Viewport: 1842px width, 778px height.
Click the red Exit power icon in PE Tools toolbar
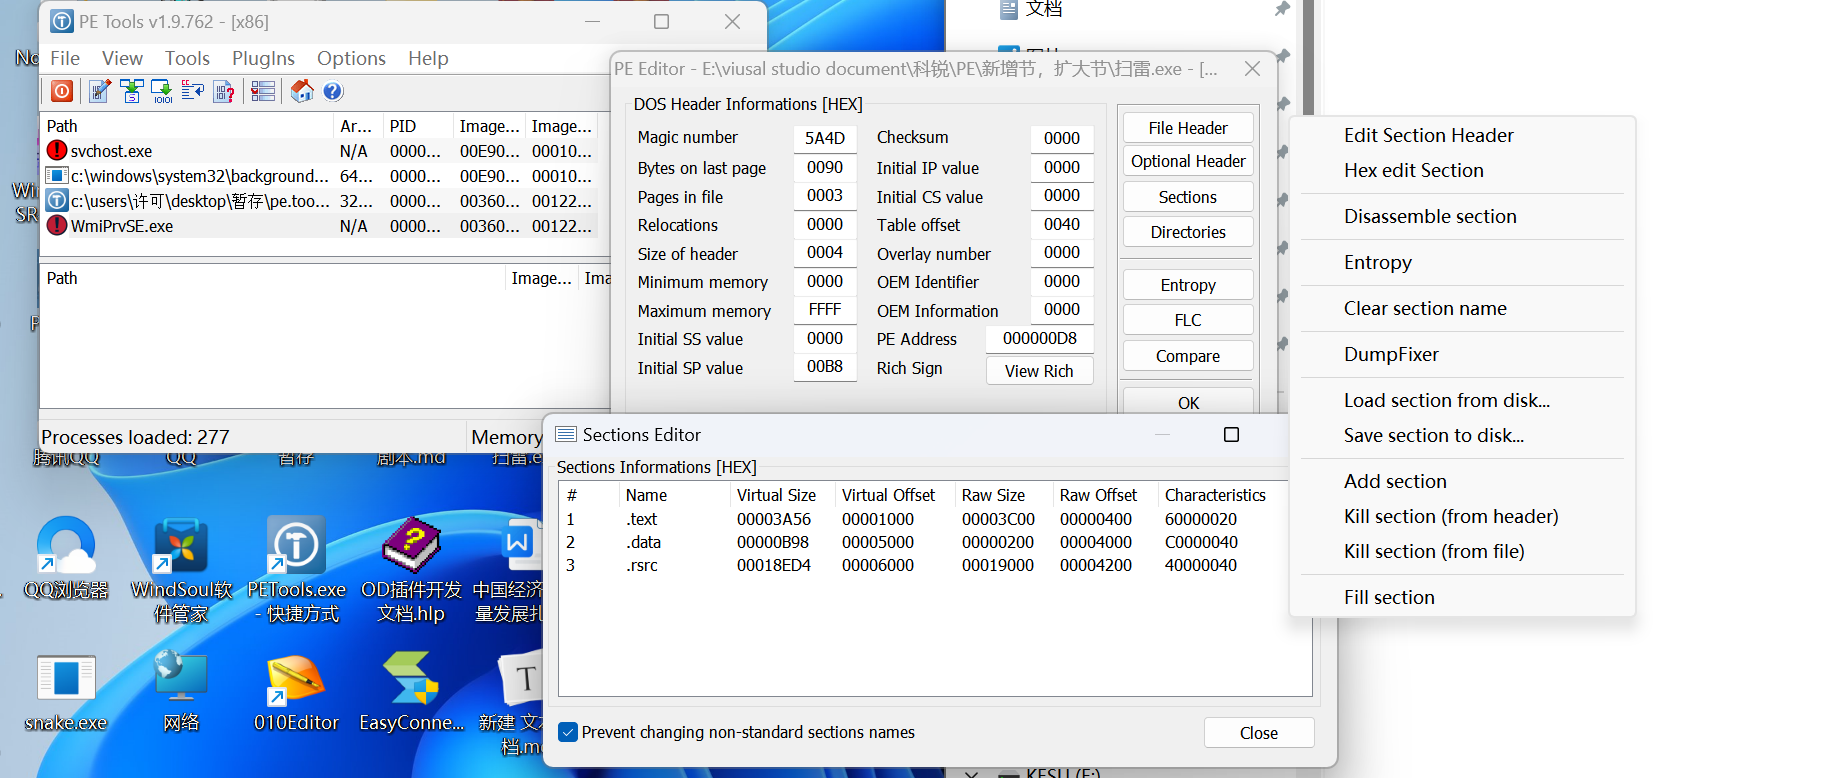62,92
